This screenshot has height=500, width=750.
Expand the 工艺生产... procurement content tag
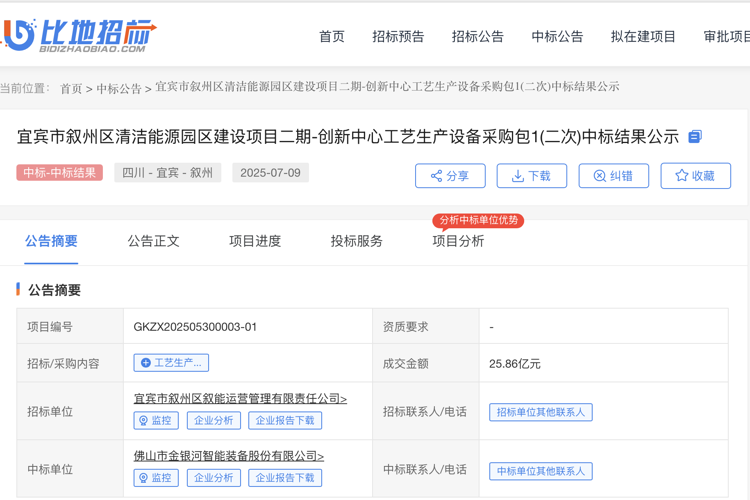171,363
